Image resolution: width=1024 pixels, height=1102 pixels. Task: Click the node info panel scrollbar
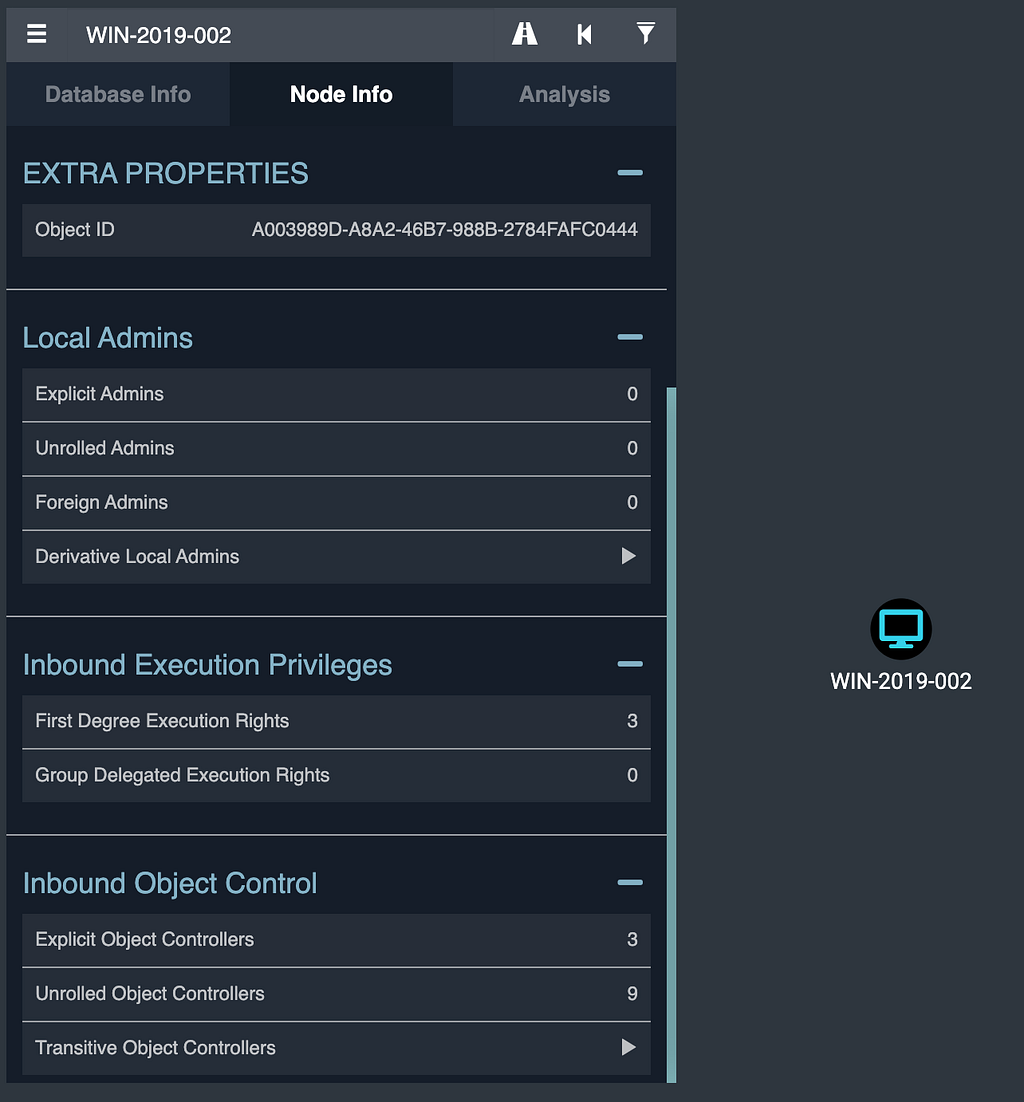pos(671,734)
